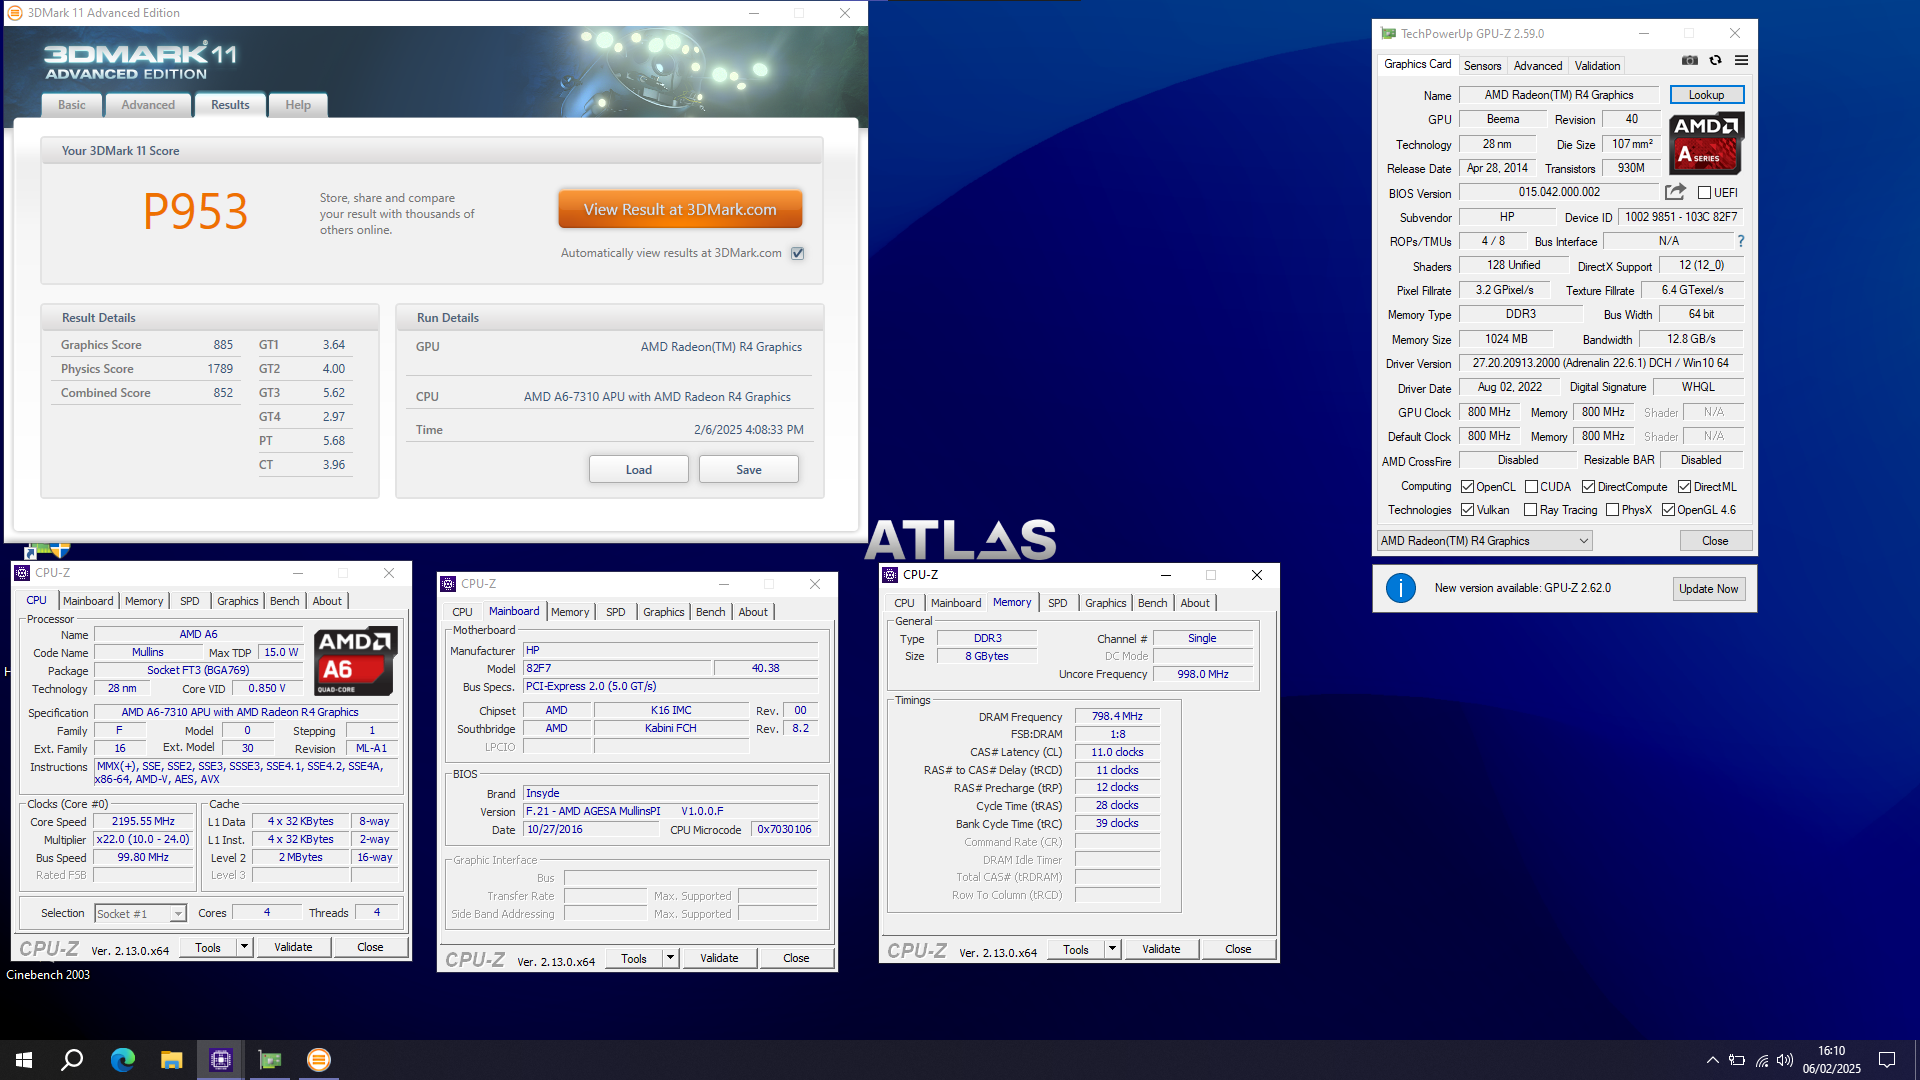Click the AMD A6 logo in CPU-Z
Screen dimensions: 1920x1080
(355, 661)
